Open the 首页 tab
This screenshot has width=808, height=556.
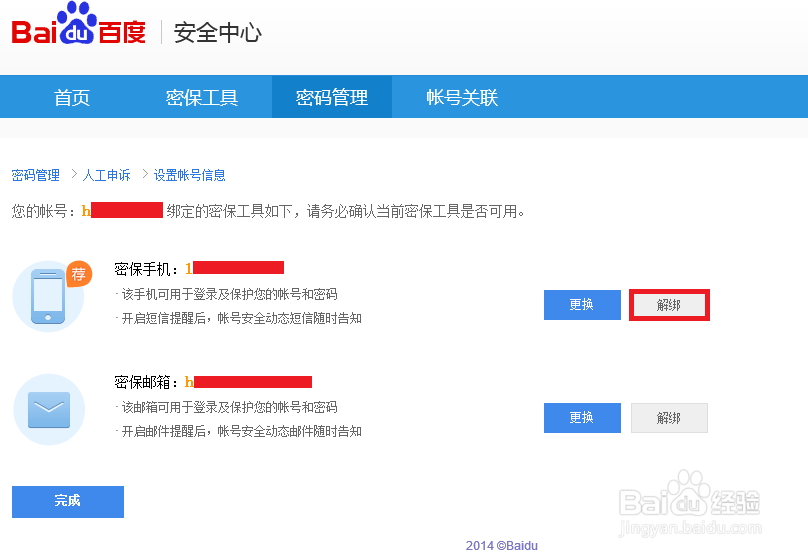(x=72, y=97)
